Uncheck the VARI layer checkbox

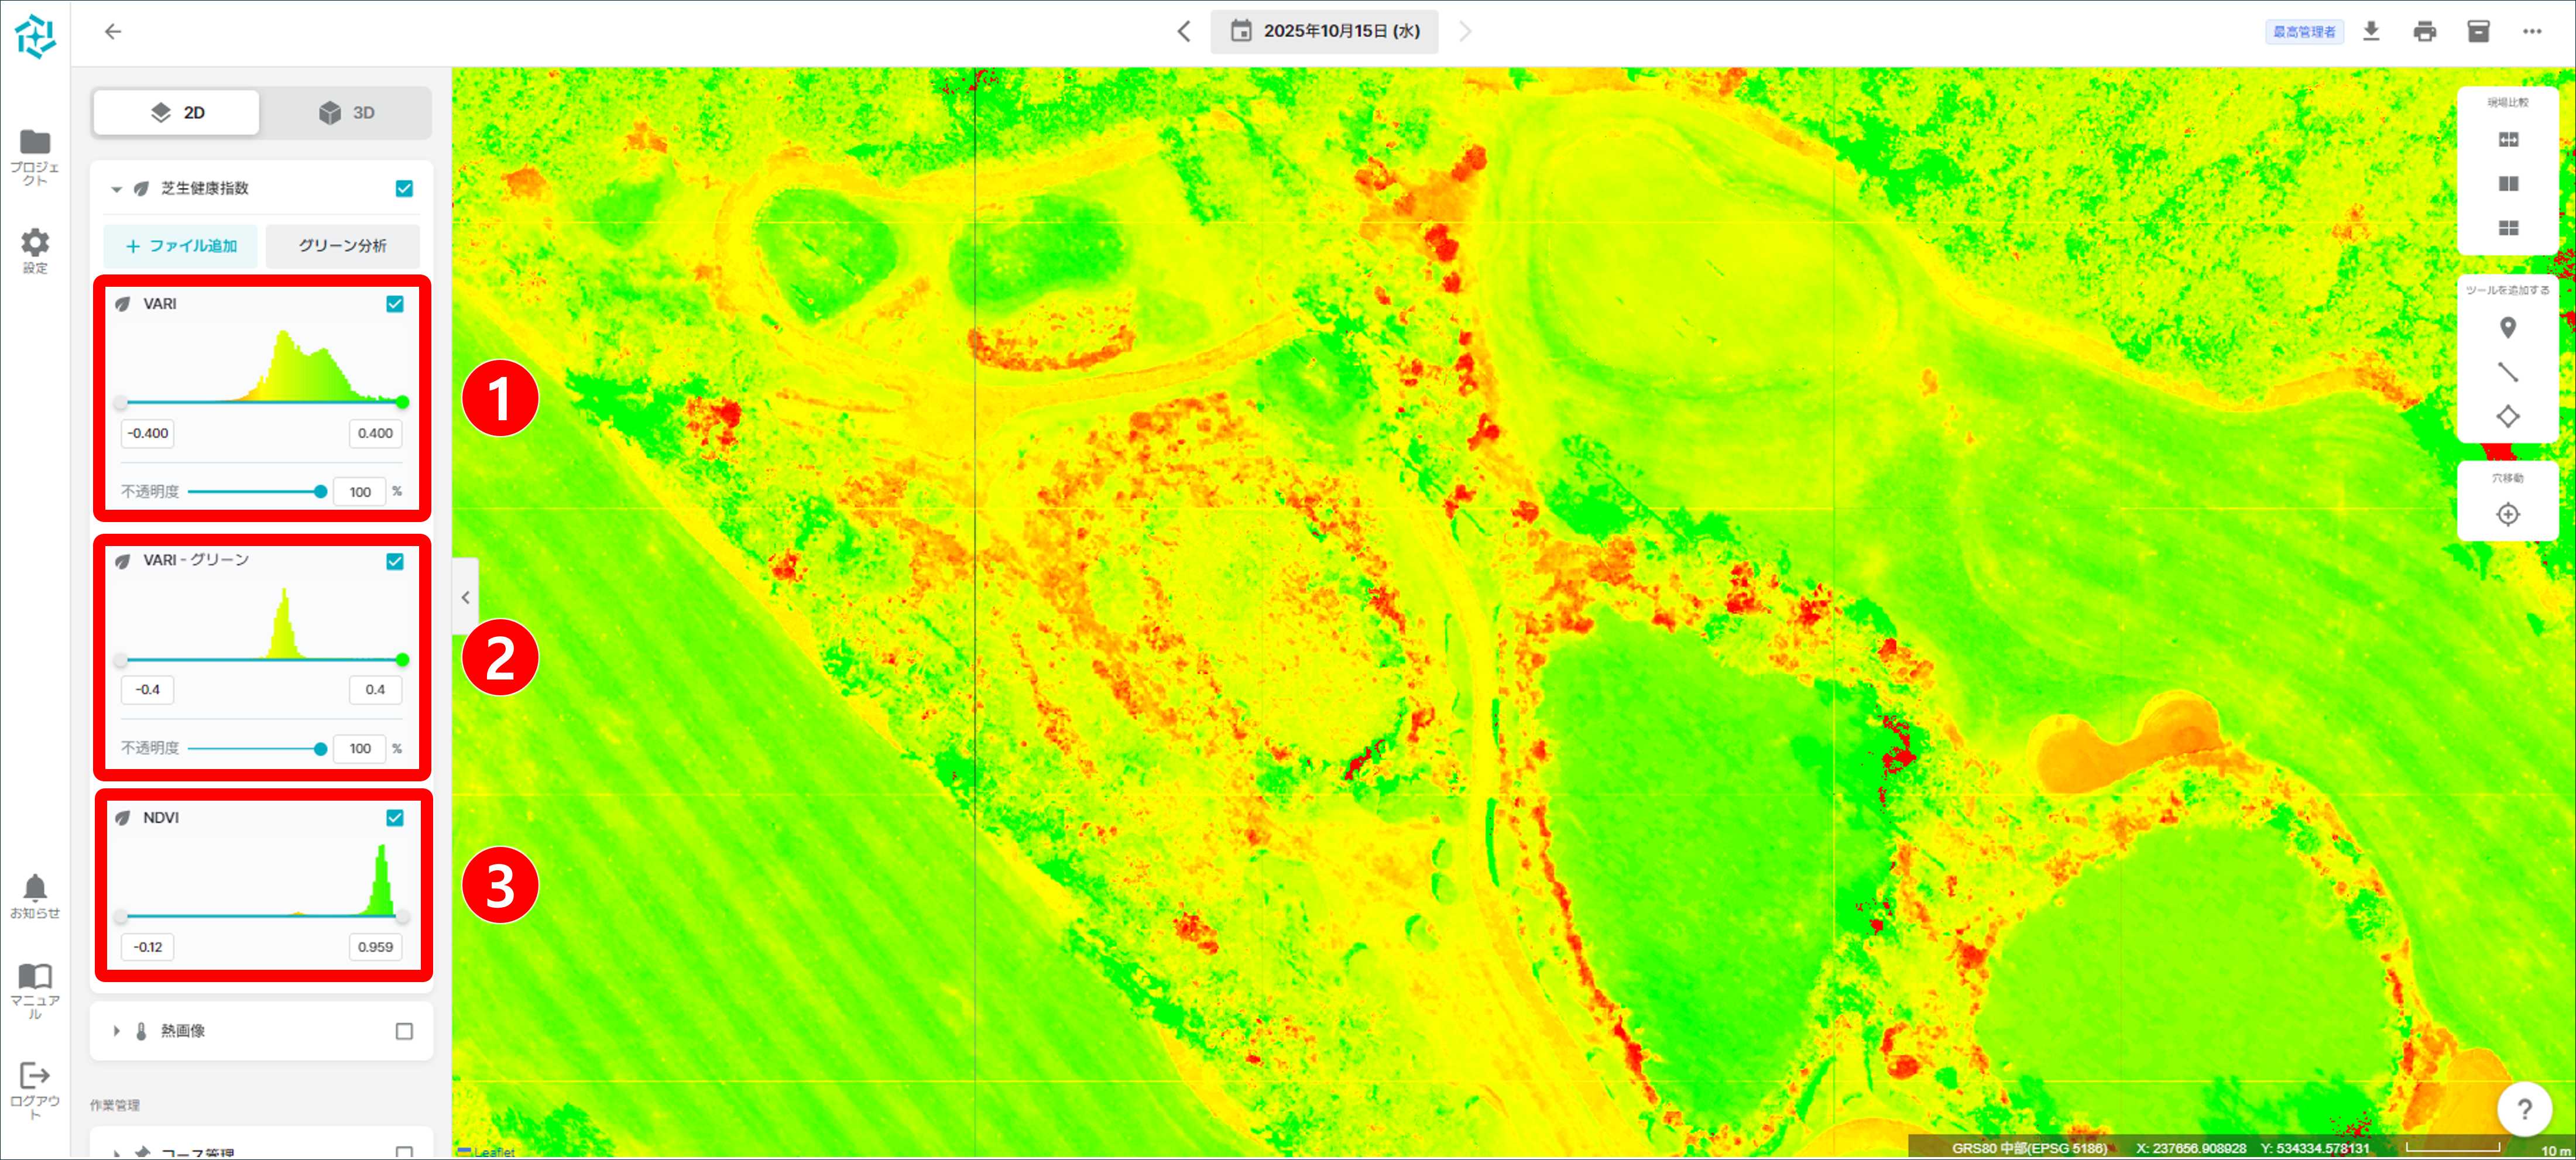tap(395, 304)
